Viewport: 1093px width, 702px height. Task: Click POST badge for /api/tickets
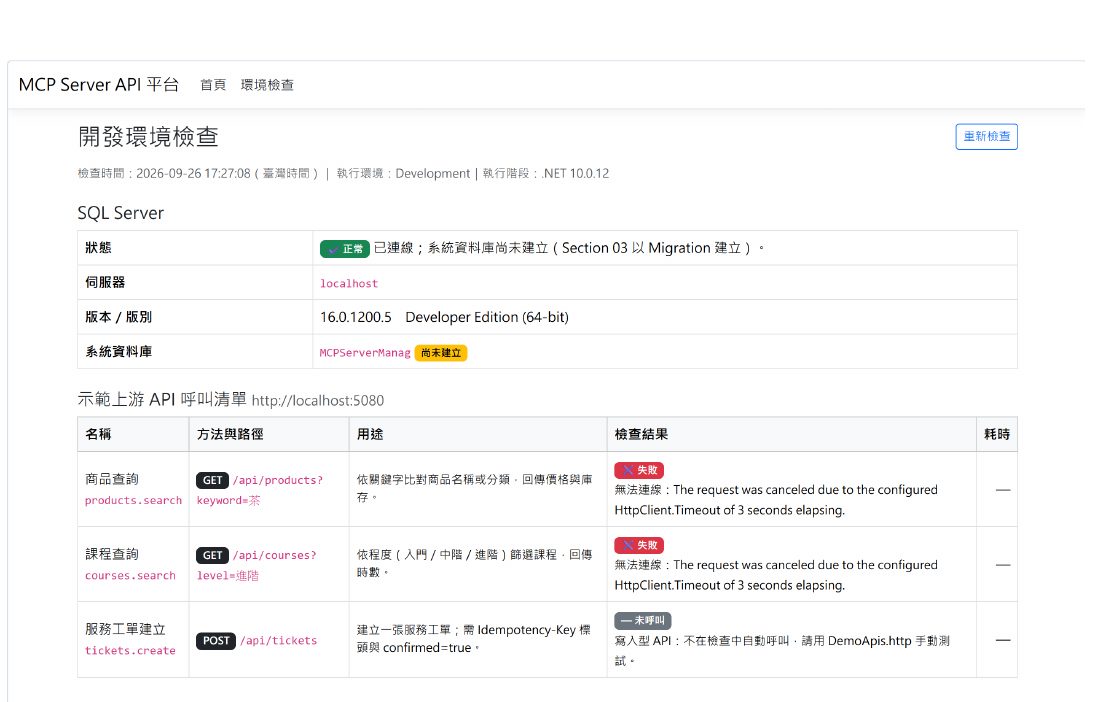(216, 641)
